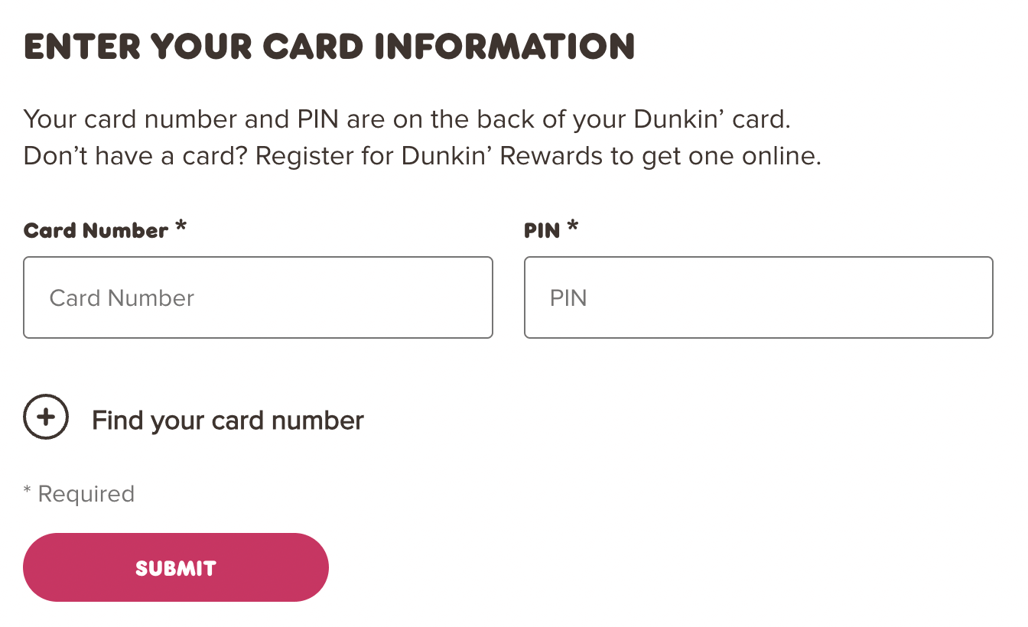The image size is (1028, 627).
Task: Click the pink SUBMIT button label
Action: click(x=175, y=567)
